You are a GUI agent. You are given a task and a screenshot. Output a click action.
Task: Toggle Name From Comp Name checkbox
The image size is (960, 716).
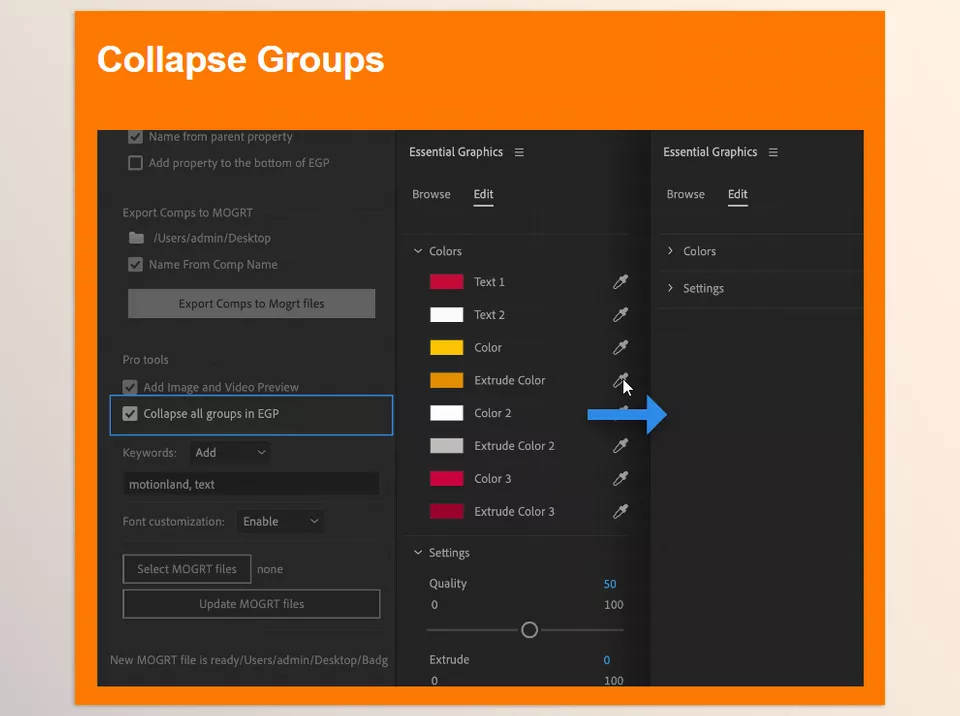135,265
